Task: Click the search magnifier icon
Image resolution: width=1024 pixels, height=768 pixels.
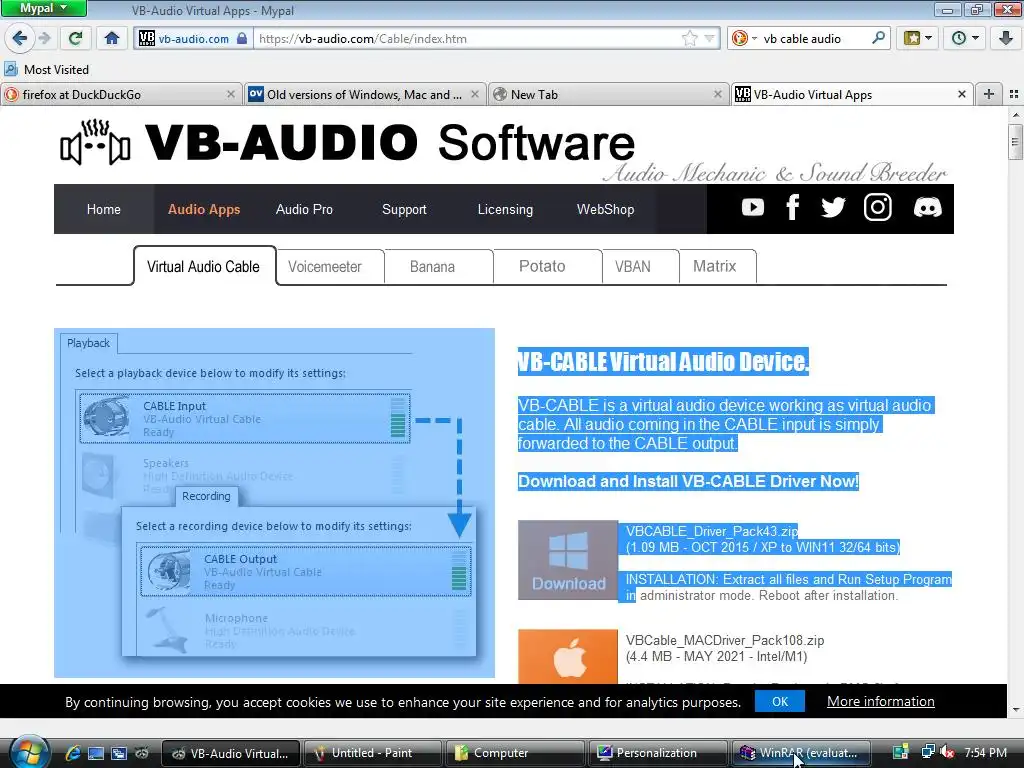Action: point(878,38)
